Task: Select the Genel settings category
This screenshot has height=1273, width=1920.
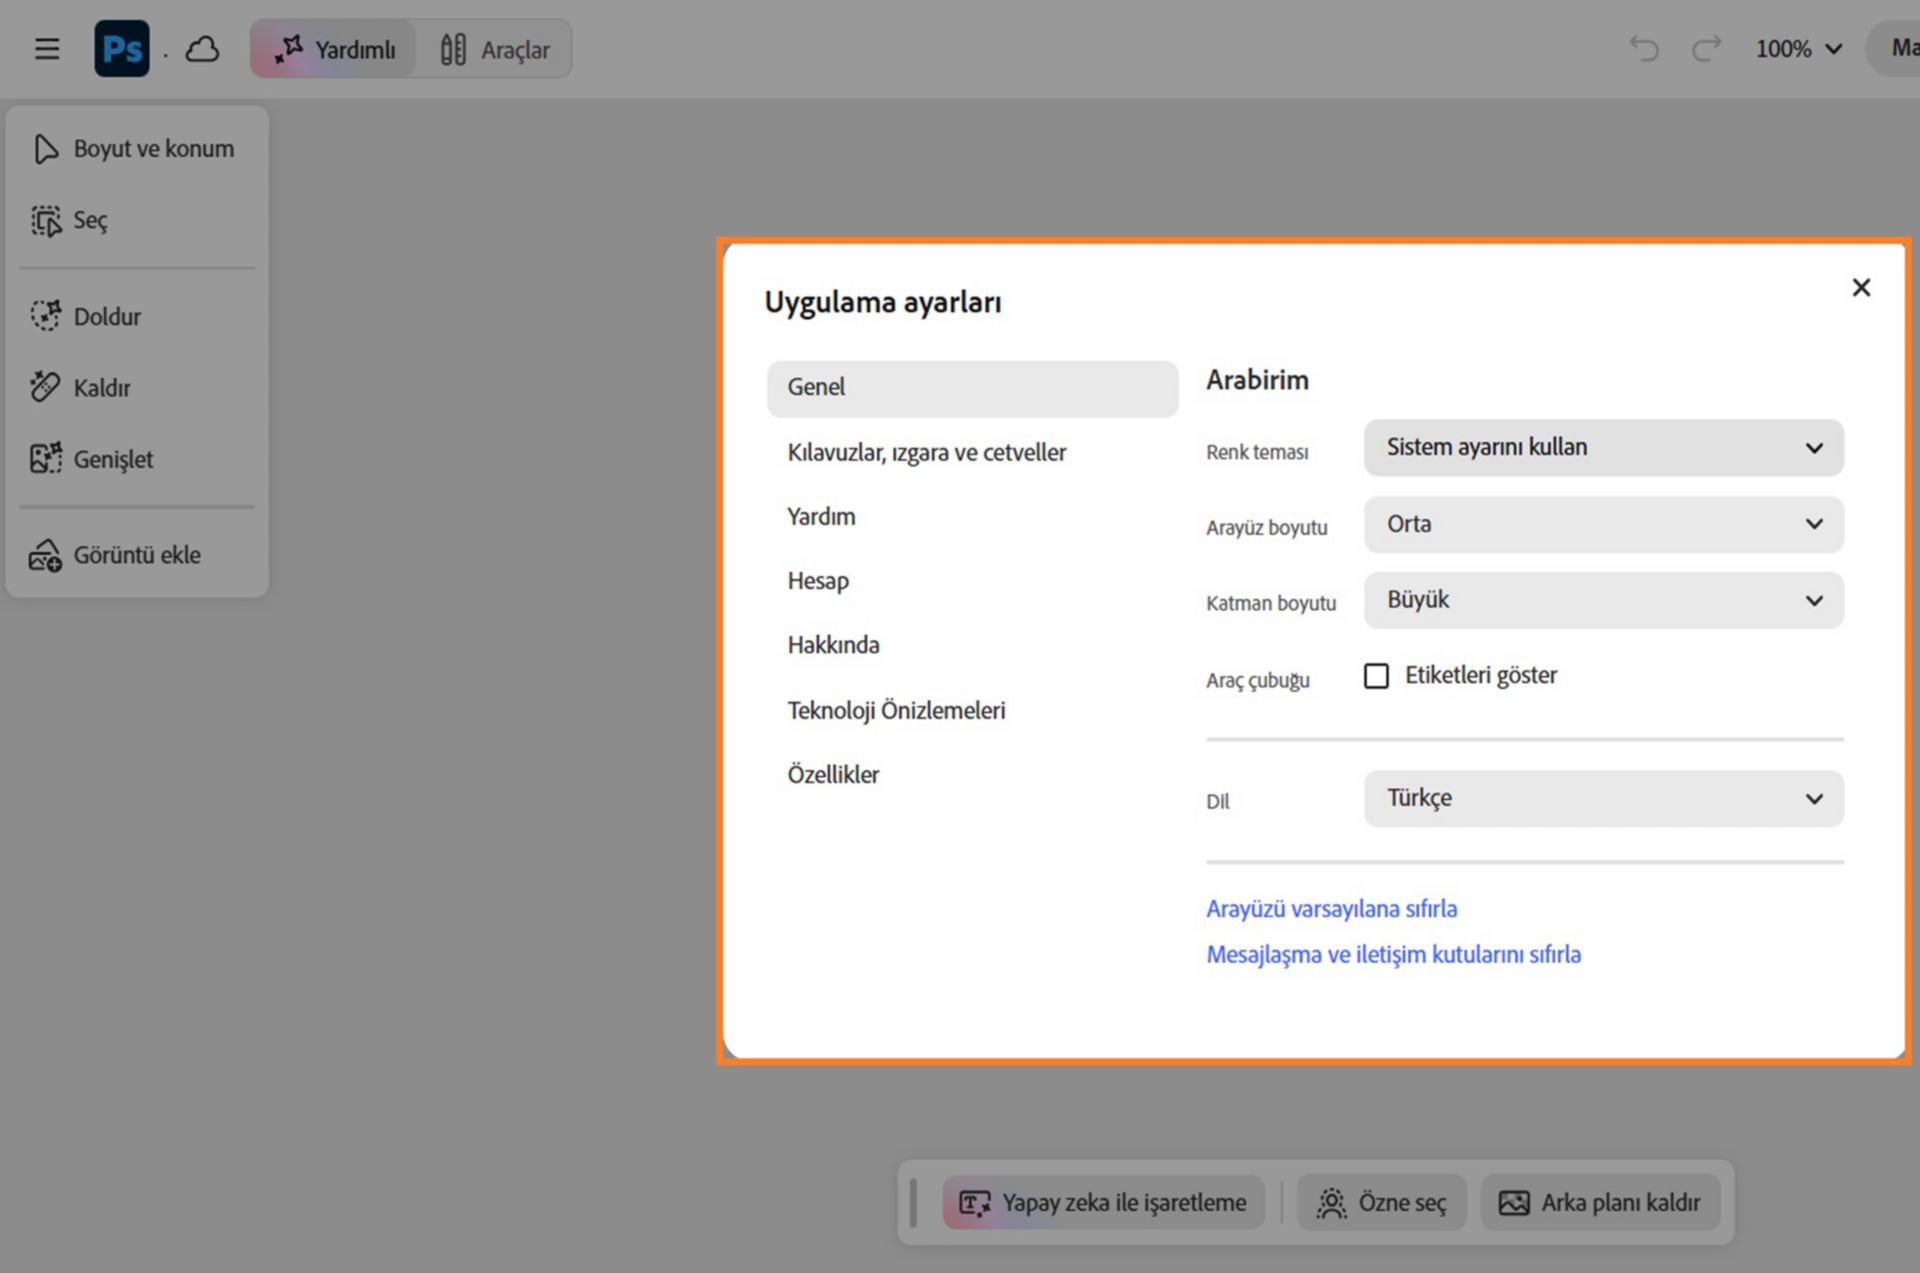Action: (972, 388)
